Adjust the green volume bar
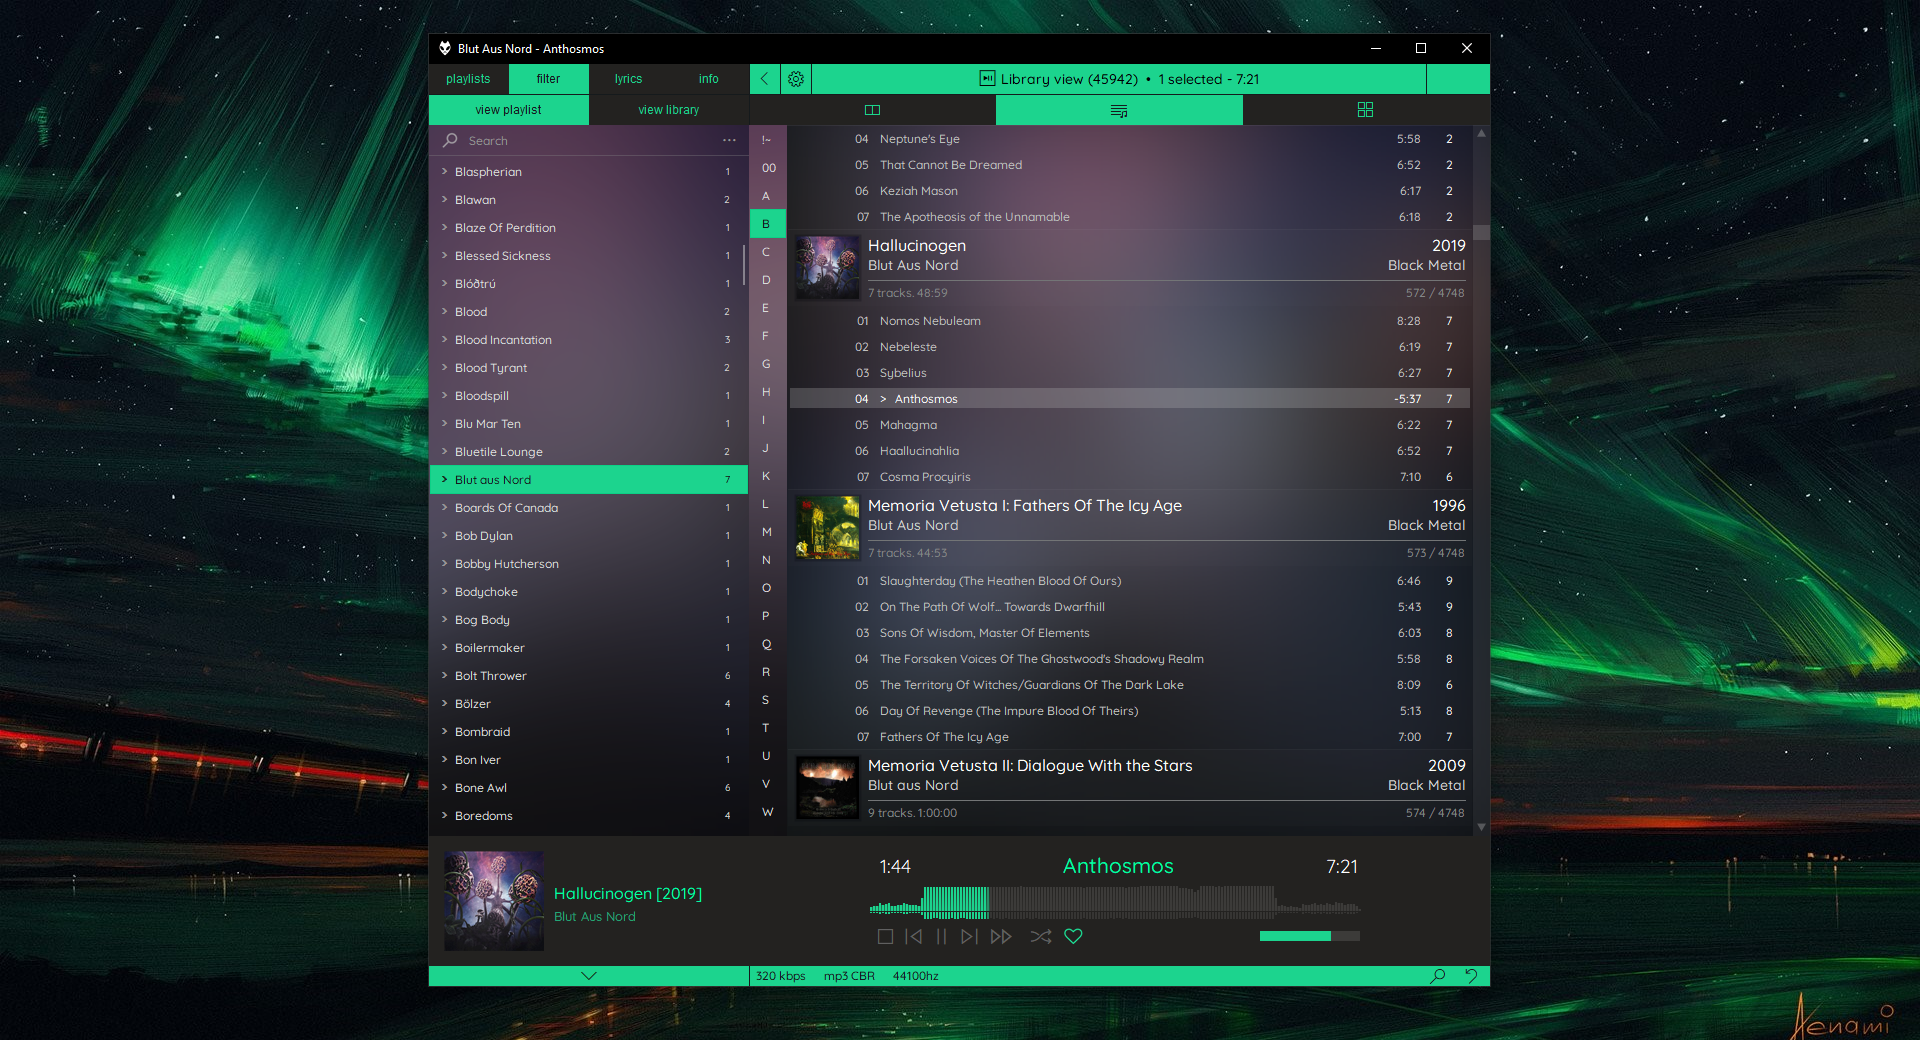 pos(1310,936)
